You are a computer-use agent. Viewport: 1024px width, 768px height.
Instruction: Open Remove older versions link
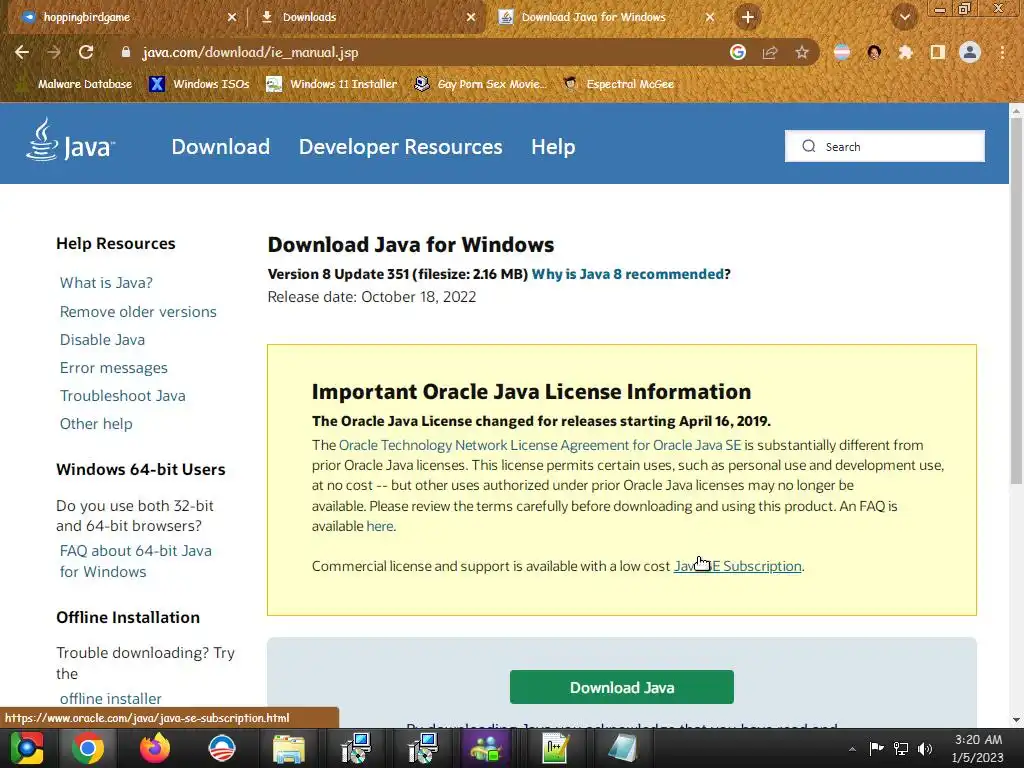[138, 312]
